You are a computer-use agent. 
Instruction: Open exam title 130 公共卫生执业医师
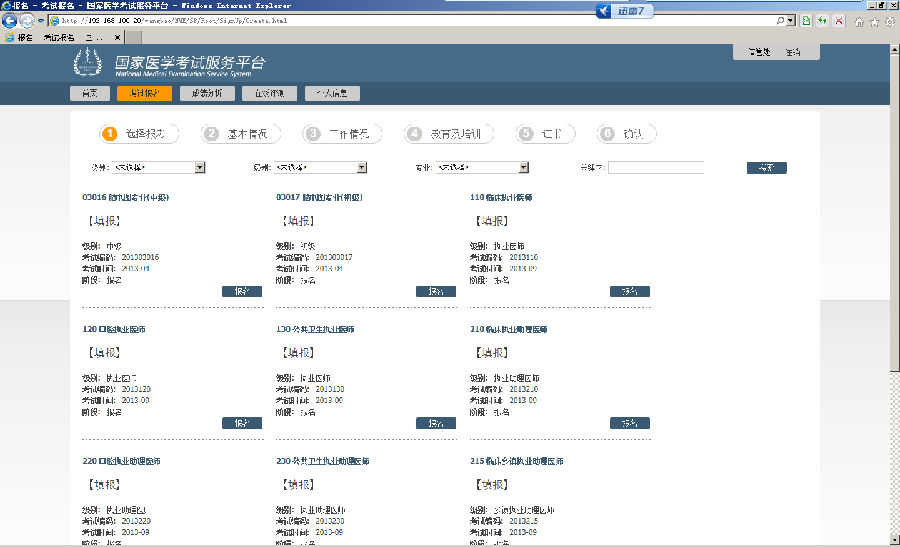315,329
